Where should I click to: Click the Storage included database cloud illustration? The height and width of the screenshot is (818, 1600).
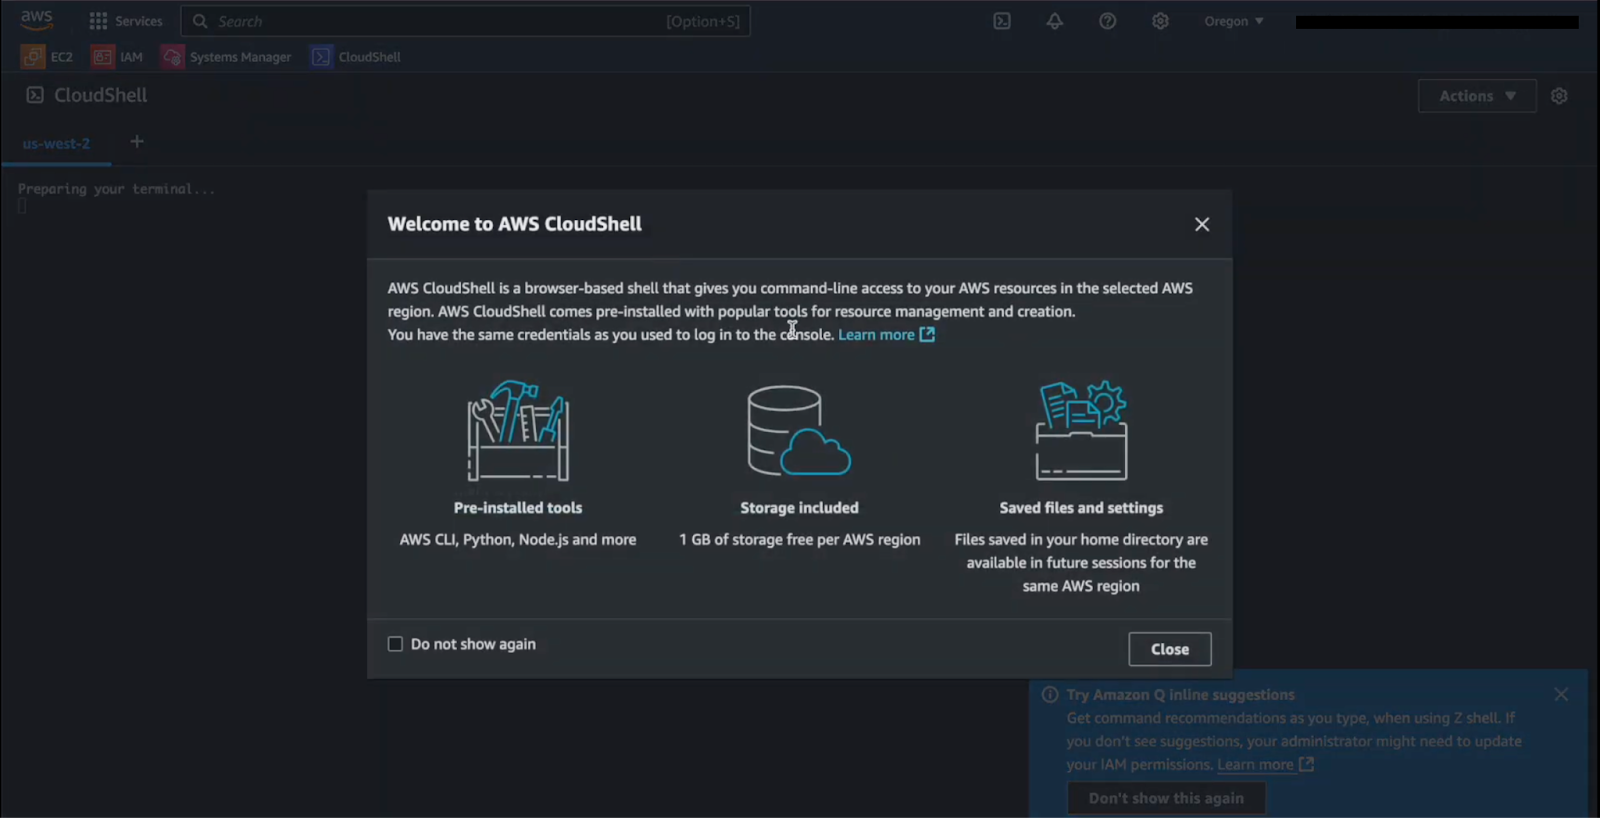[799, 431]
